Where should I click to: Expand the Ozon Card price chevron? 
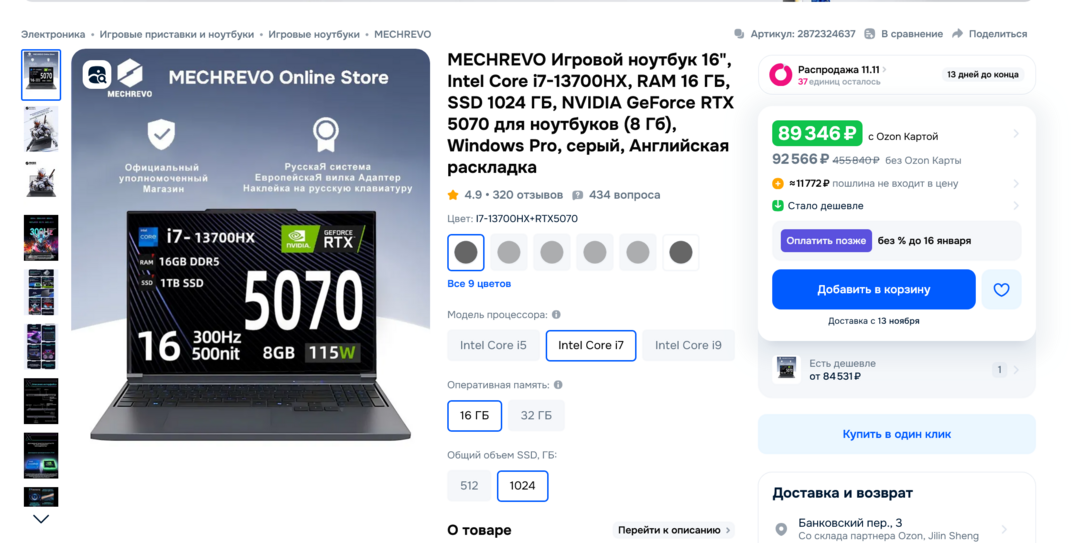pyautogui.click(x=1016, y=133)
